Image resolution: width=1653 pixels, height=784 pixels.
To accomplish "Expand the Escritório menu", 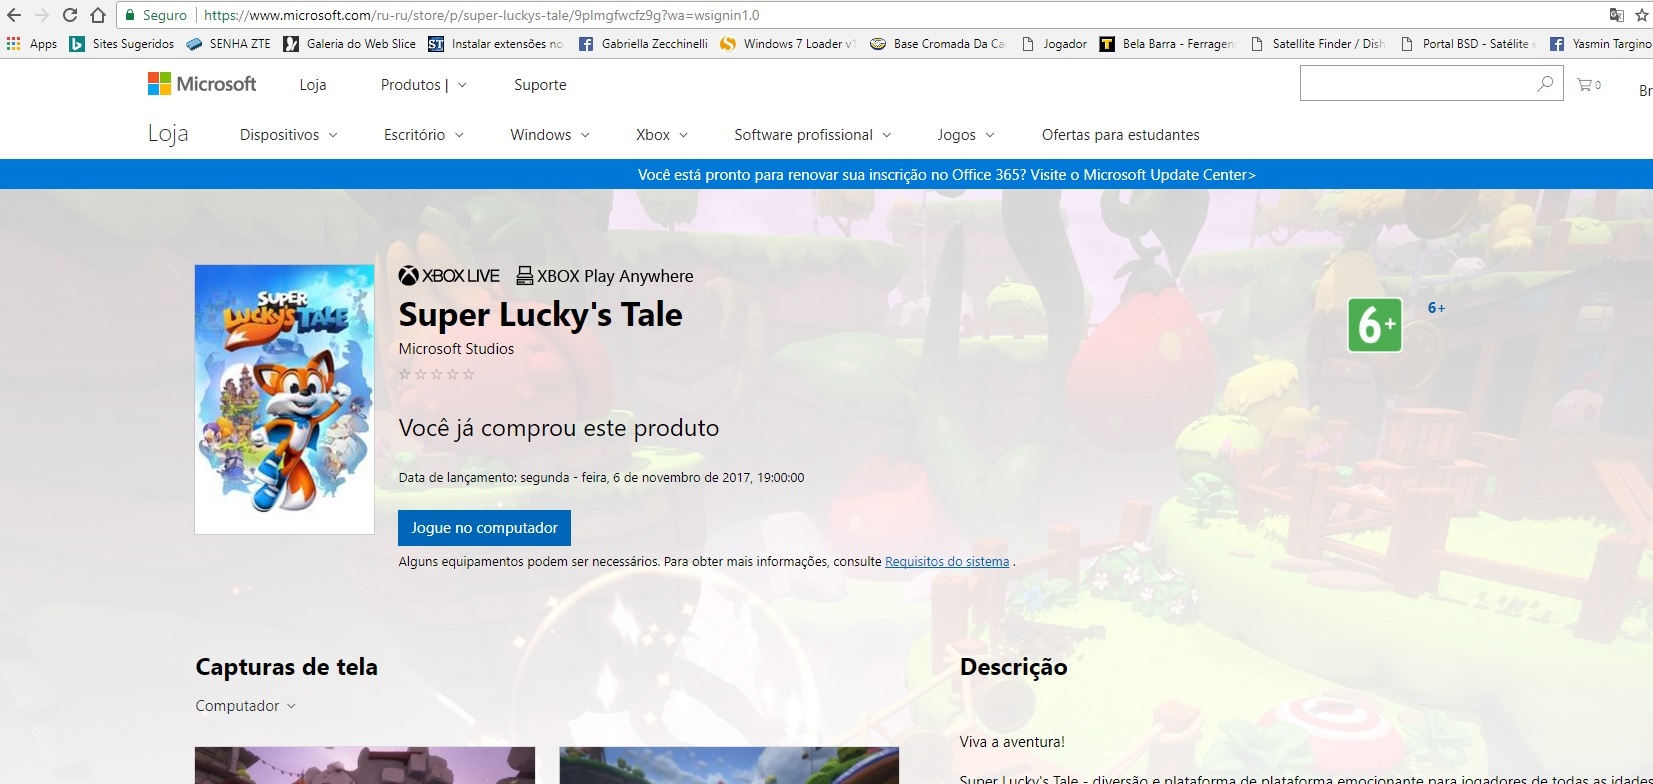I will coord(424,135).
